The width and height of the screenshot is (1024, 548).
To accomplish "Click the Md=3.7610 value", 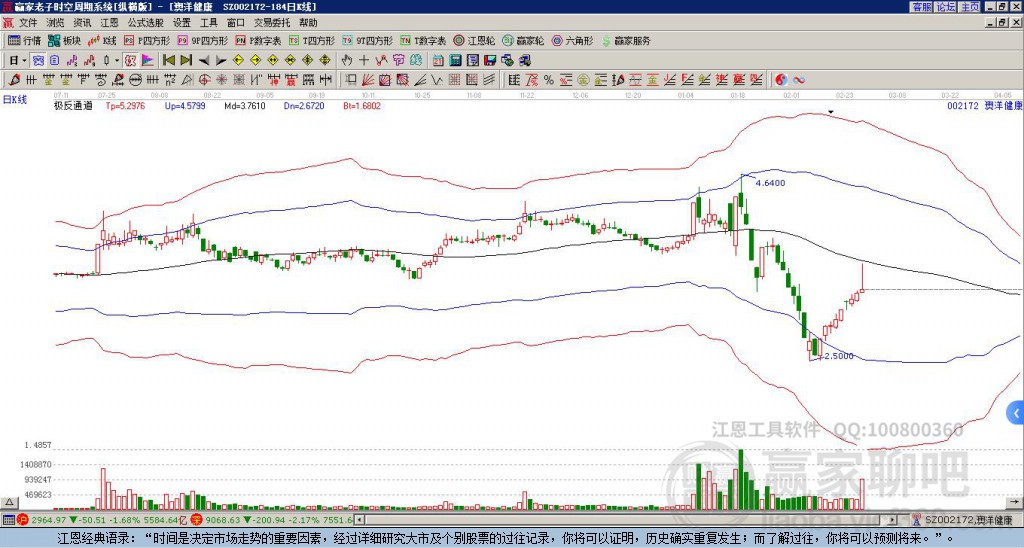I will click(x=245, y=106).
